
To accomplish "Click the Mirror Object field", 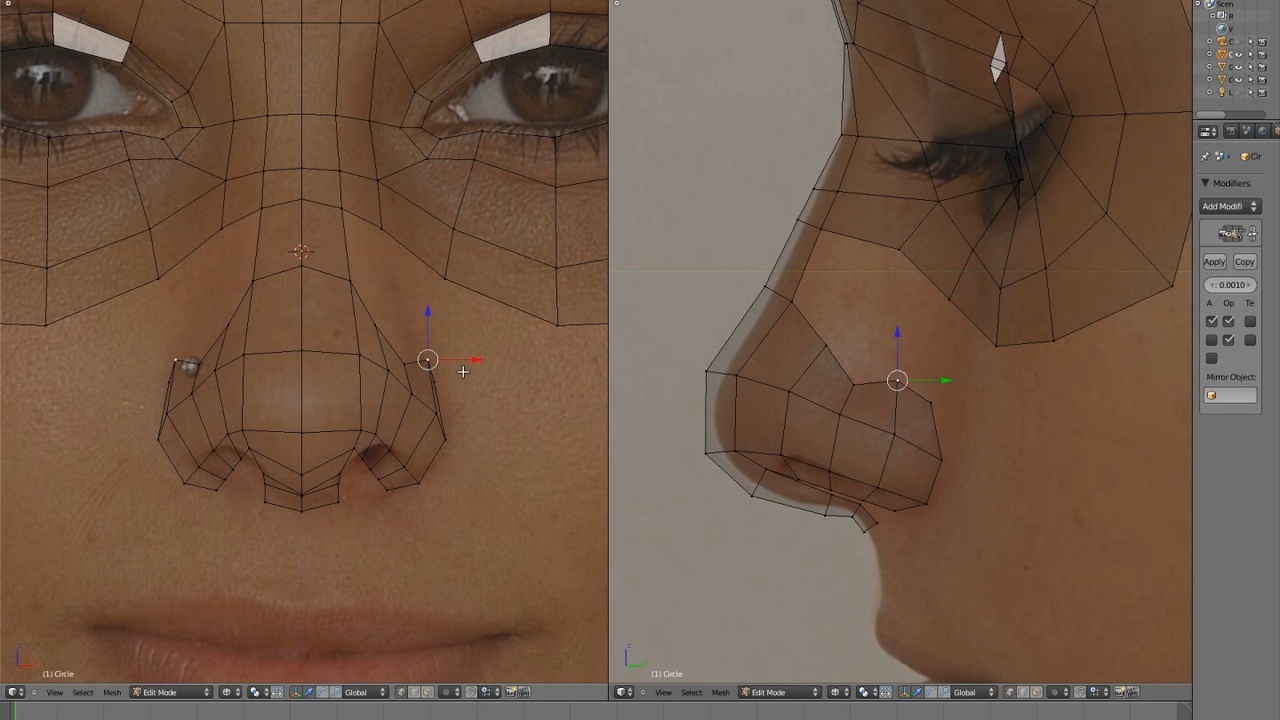I will [1230, 395].
